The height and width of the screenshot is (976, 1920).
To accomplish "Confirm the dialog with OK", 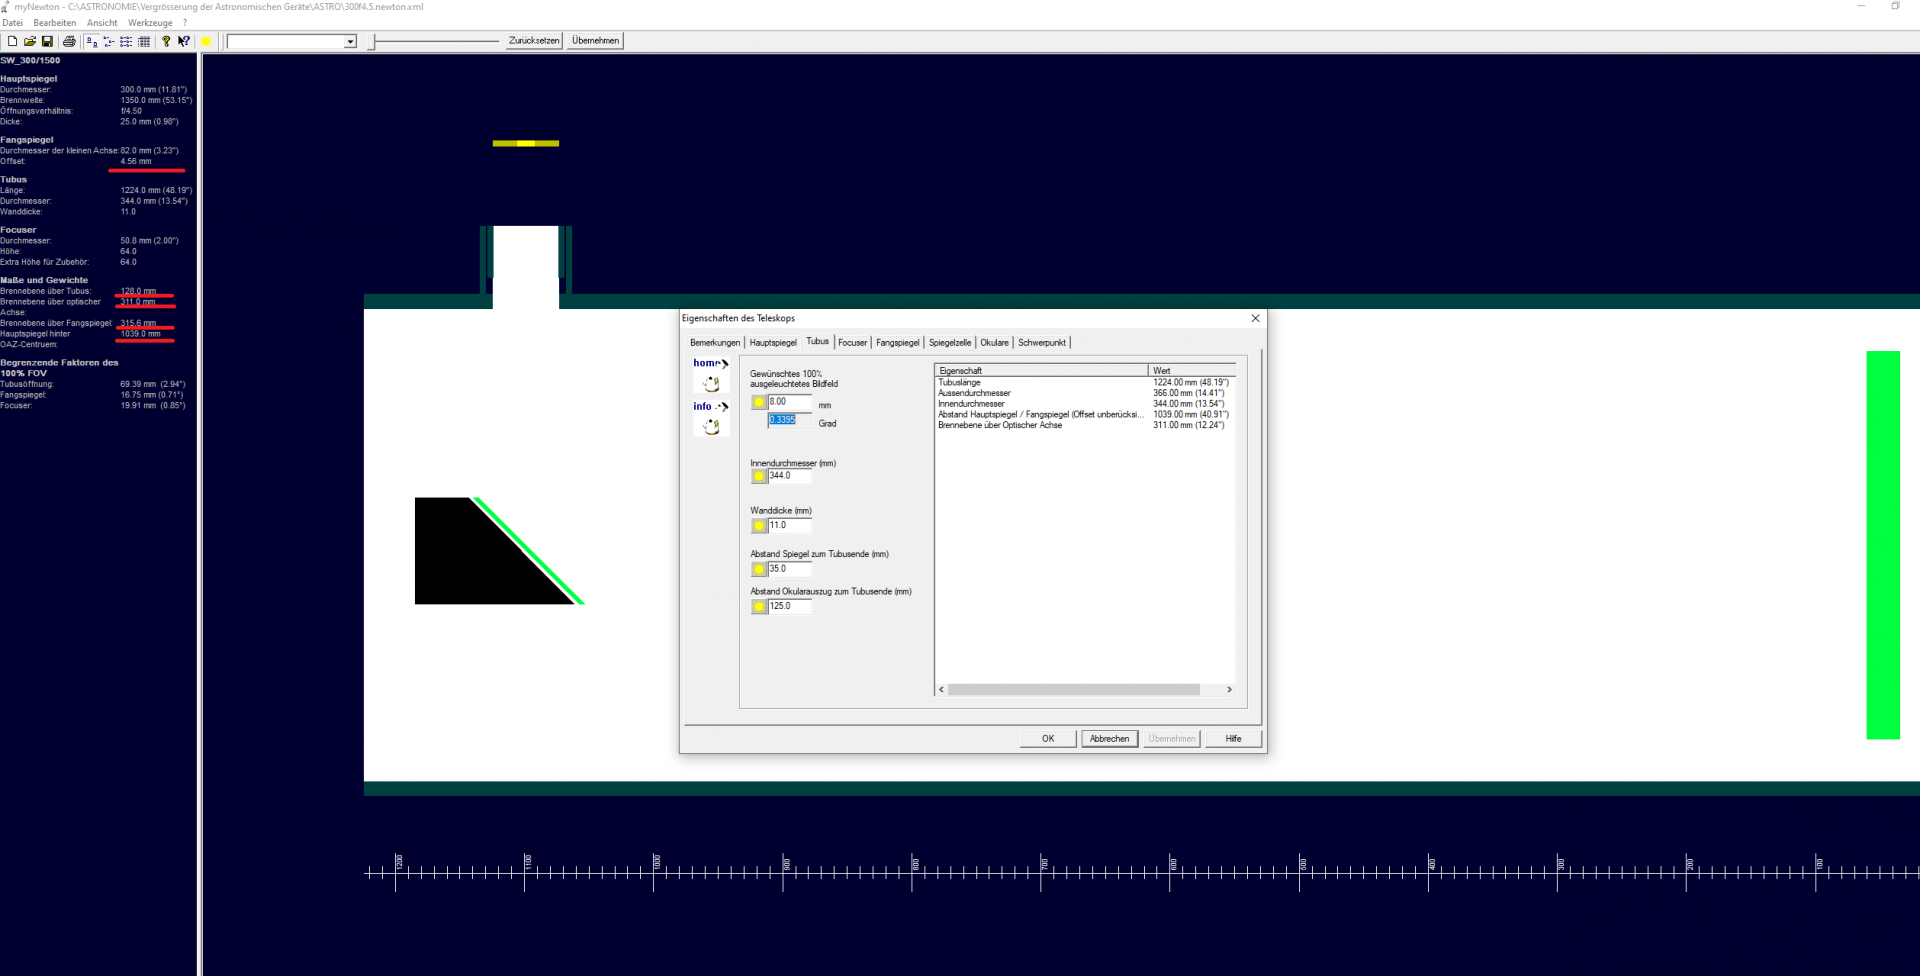I will click(x=1048, y=739).
